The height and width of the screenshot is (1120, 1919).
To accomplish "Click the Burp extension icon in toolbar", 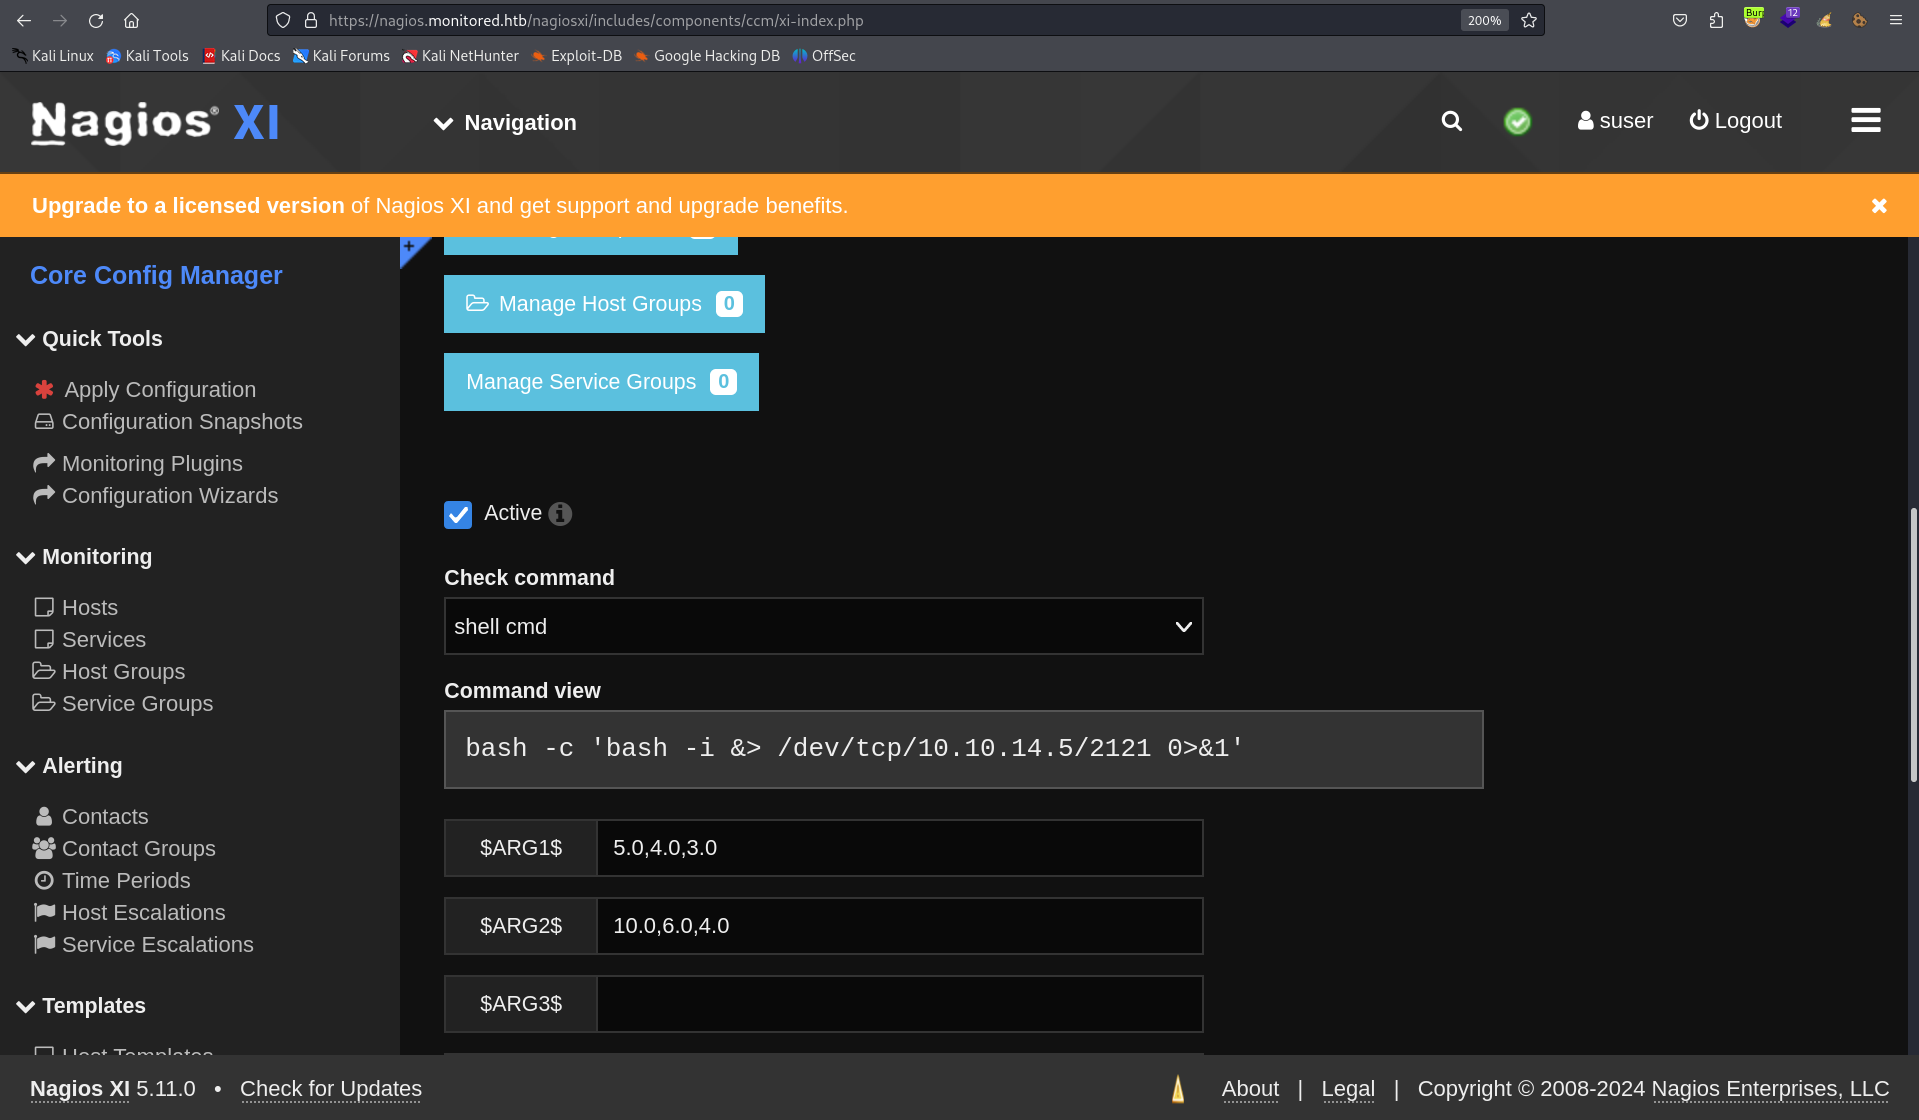I will pos(1753,19).
